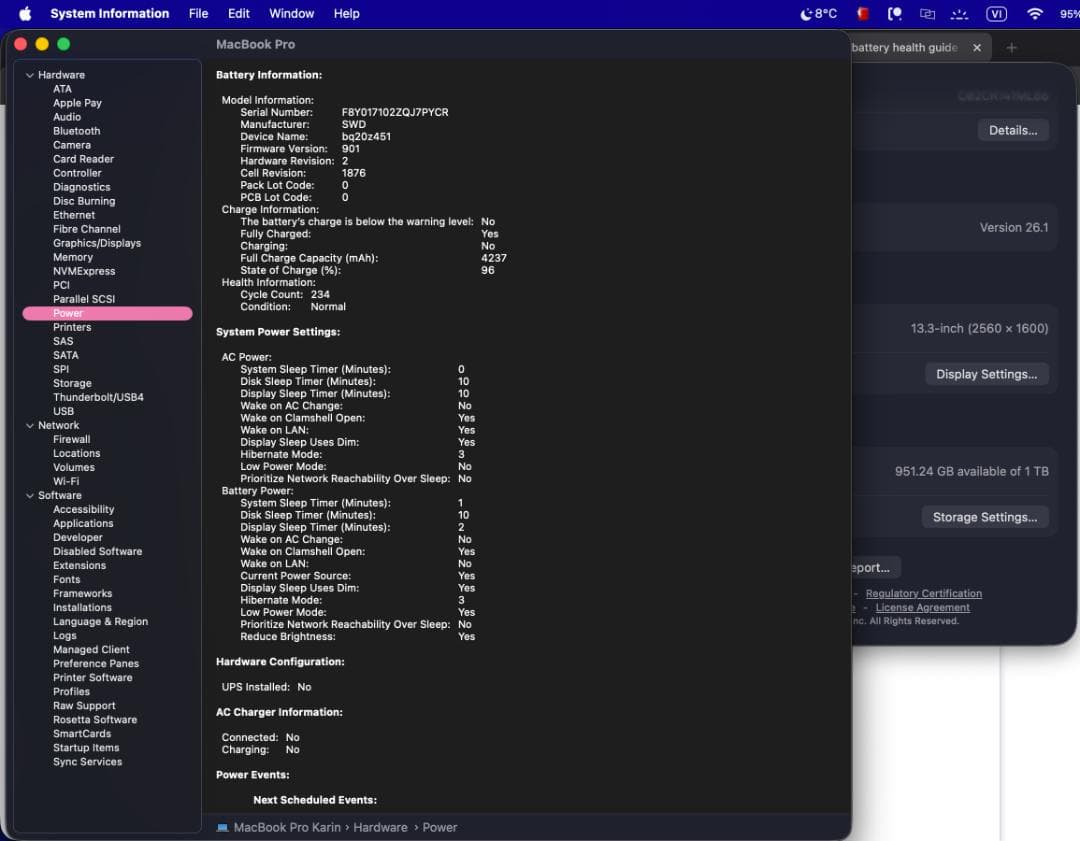Click the Display Settings... button

tap(985, 374)
